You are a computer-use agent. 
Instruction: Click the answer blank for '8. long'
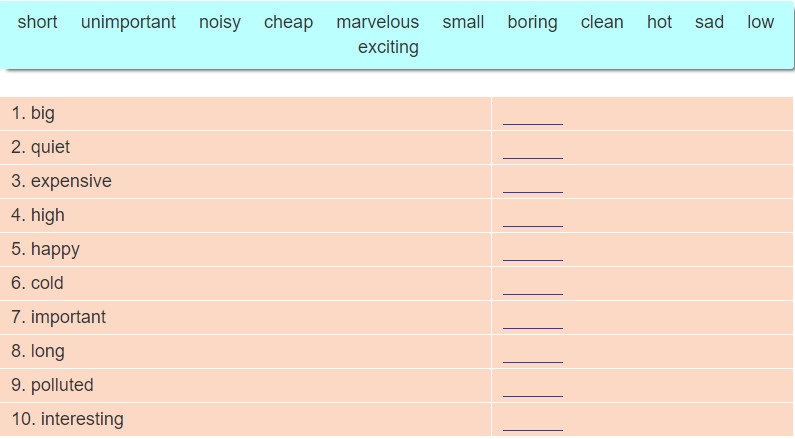pos(533,356)
